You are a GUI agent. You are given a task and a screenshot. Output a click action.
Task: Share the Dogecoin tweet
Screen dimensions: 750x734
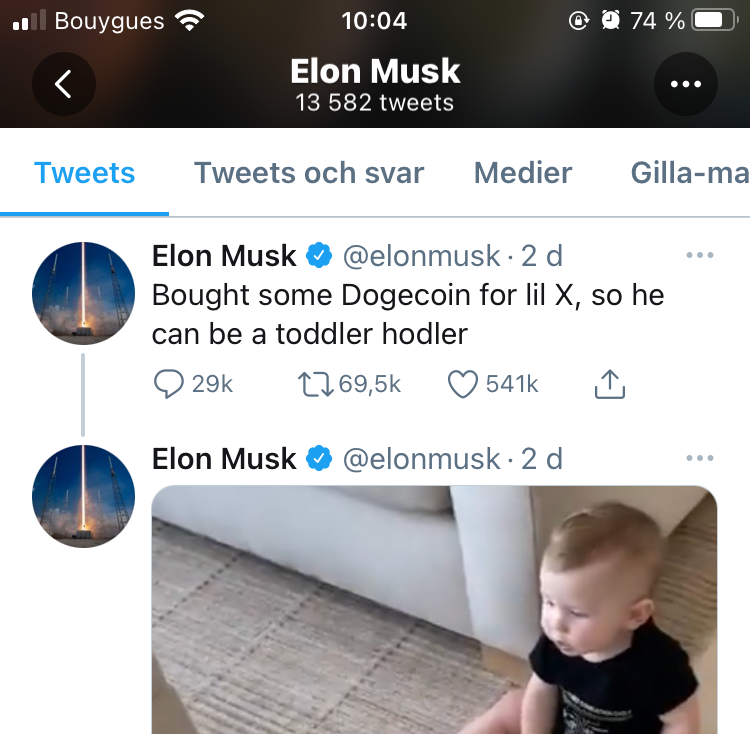(x=610, y=383)
